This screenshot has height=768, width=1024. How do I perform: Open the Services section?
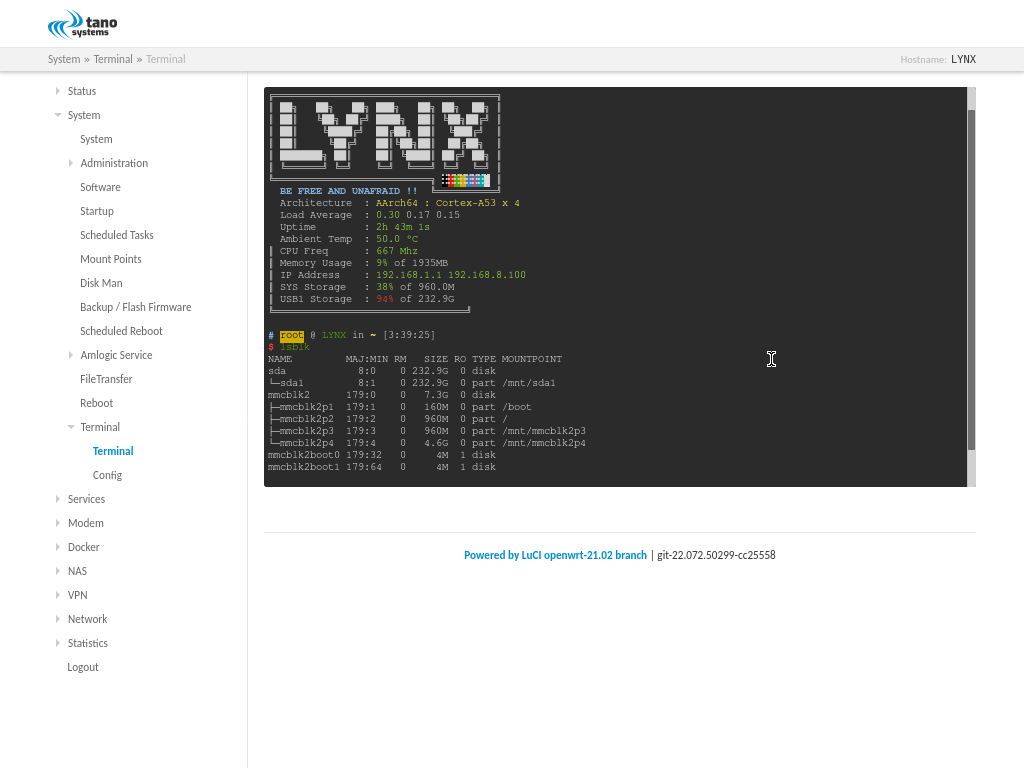point(86,499)
